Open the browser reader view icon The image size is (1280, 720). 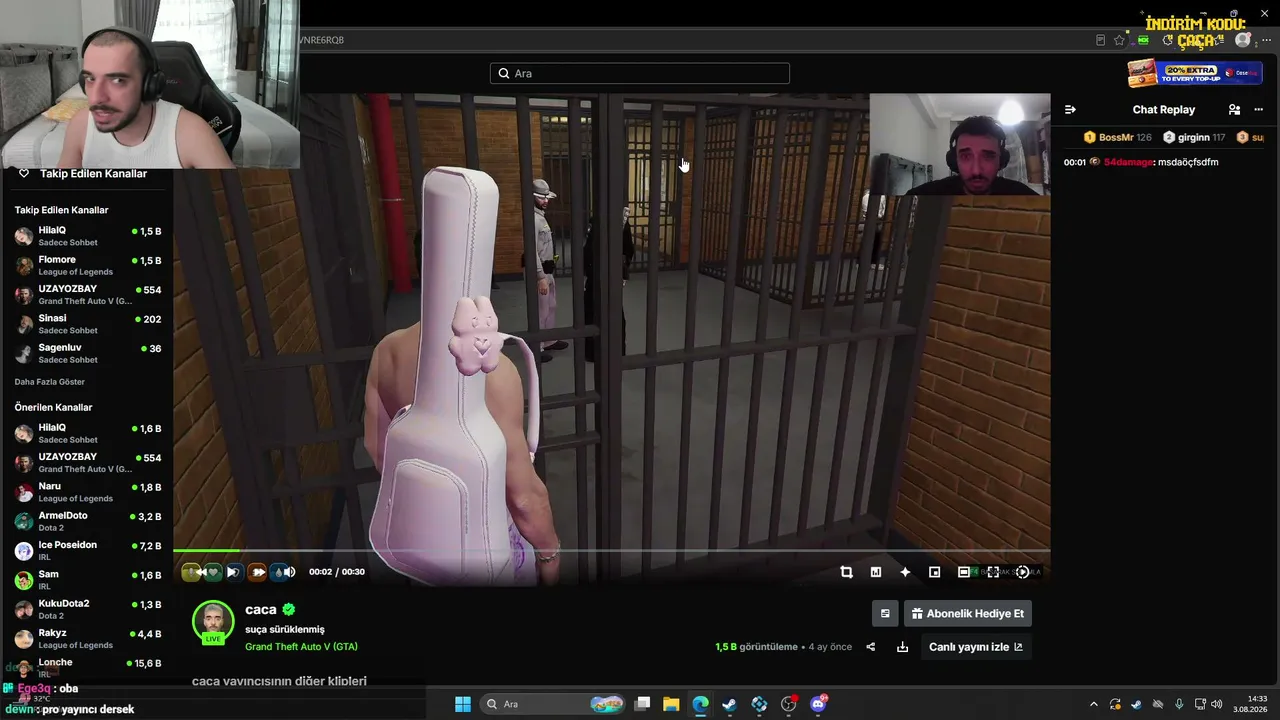tap(1100, 40)
